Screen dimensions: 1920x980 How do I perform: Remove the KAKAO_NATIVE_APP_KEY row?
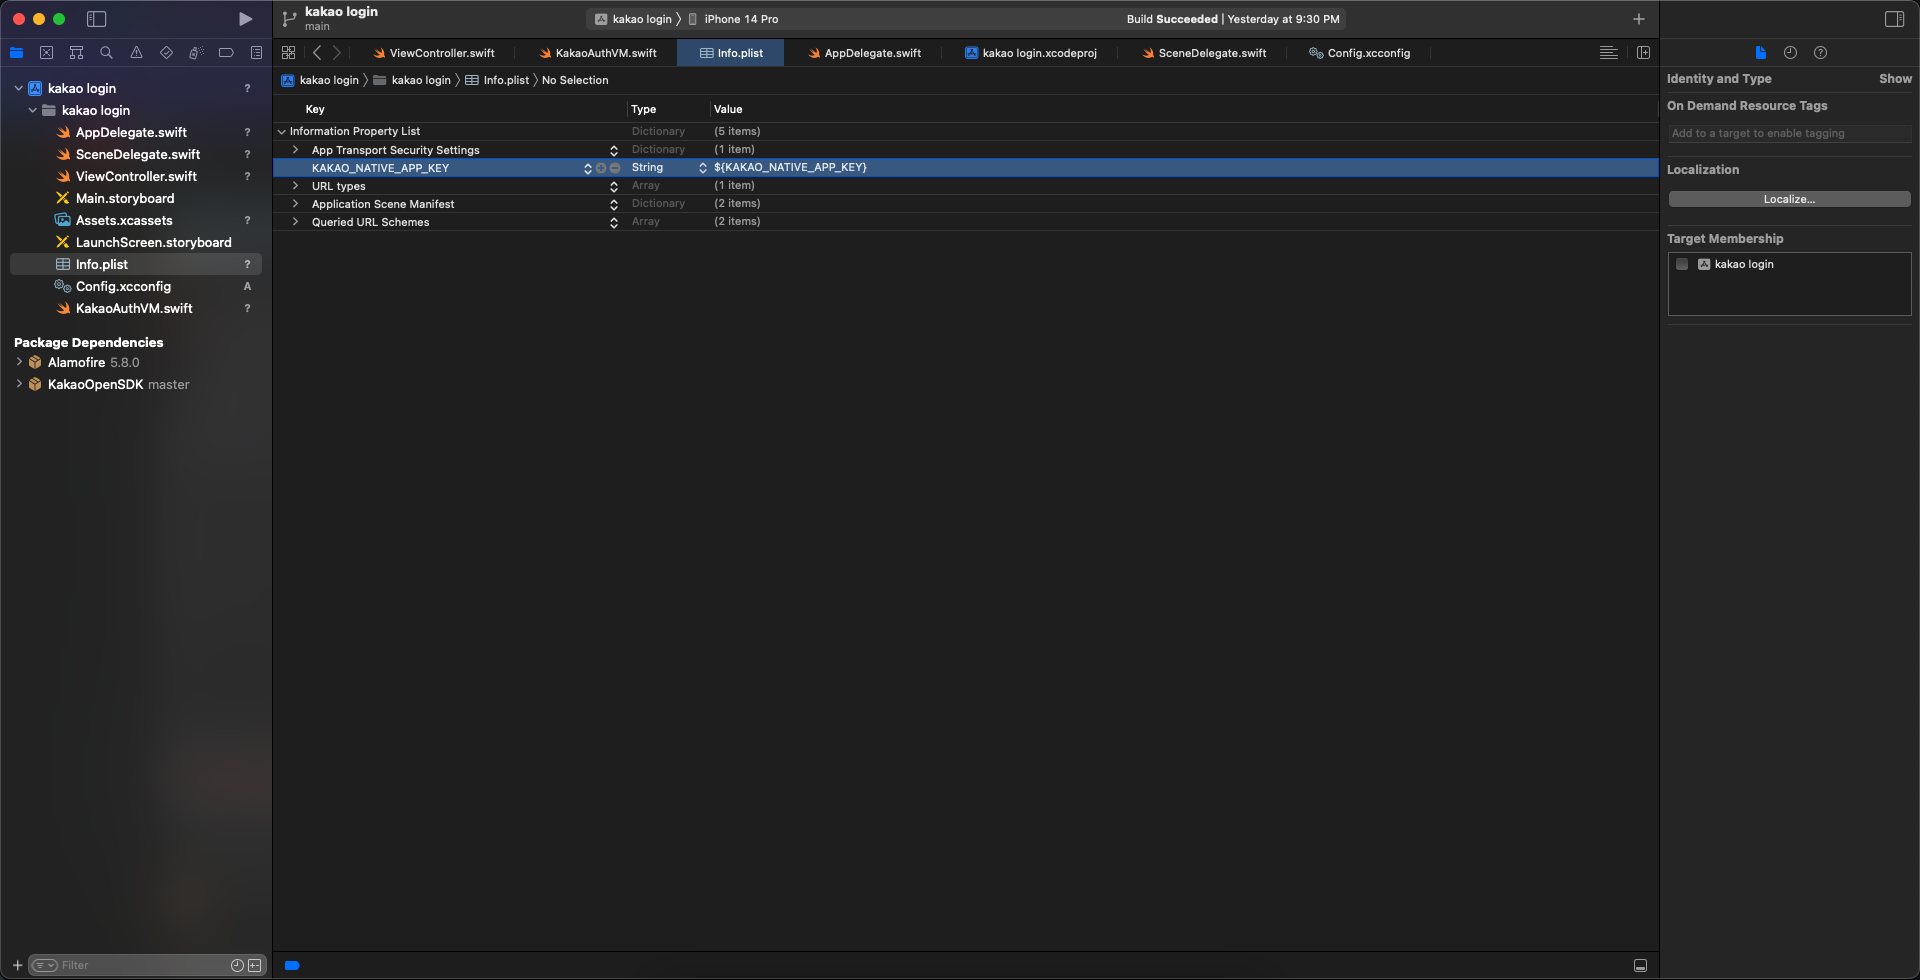point(615,168)
